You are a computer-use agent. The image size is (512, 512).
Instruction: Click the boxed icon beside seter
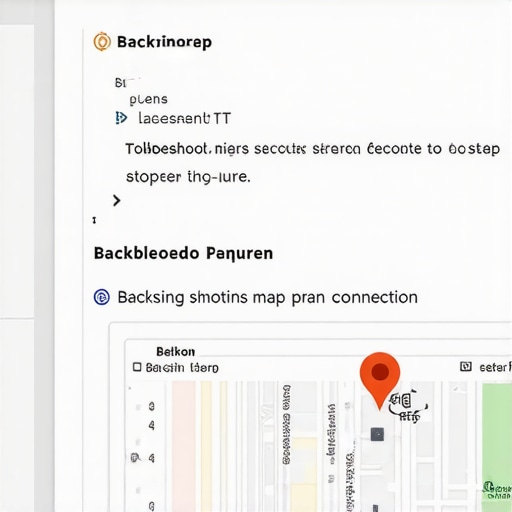tap(466, 367)
